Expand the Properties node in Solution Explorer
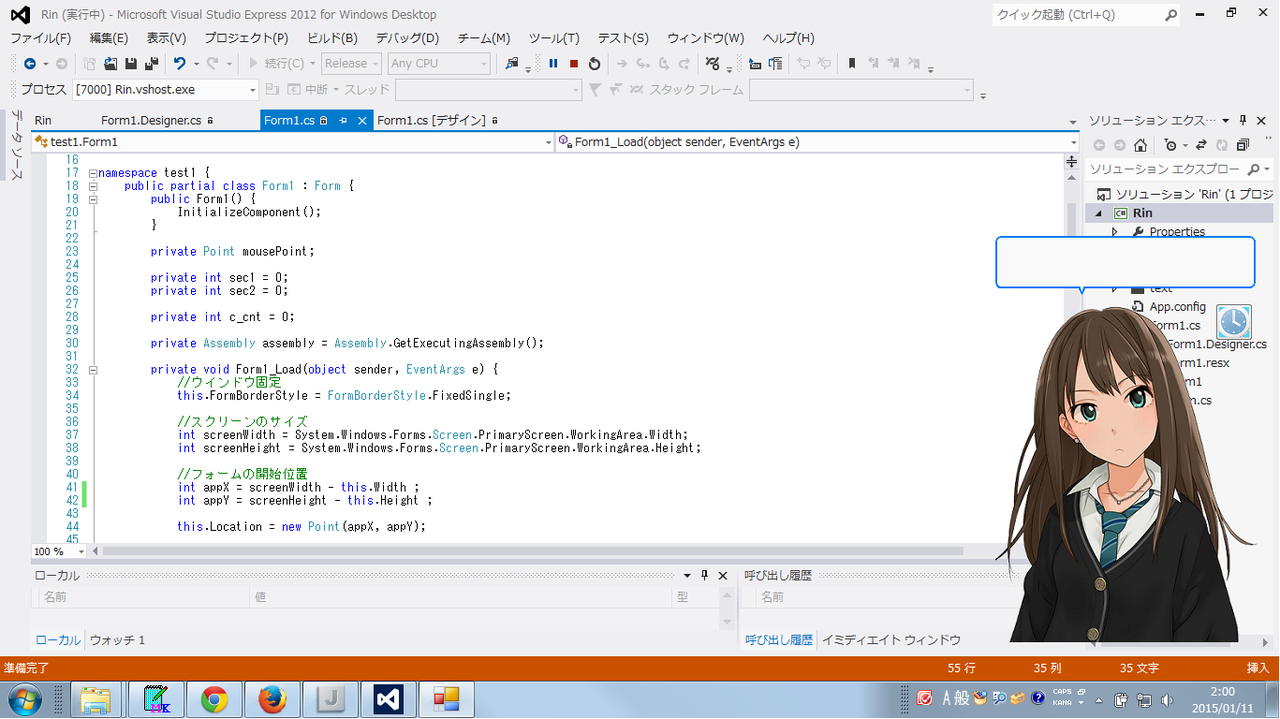This screenshot has width=1280, height=719. point(1115,232)
